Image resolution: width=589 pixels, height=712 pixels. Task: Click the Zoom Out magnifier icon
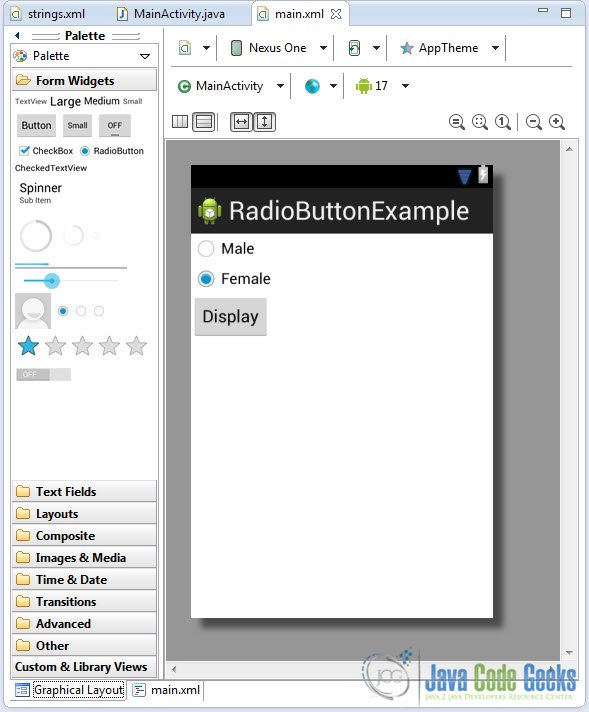[534, 122]
